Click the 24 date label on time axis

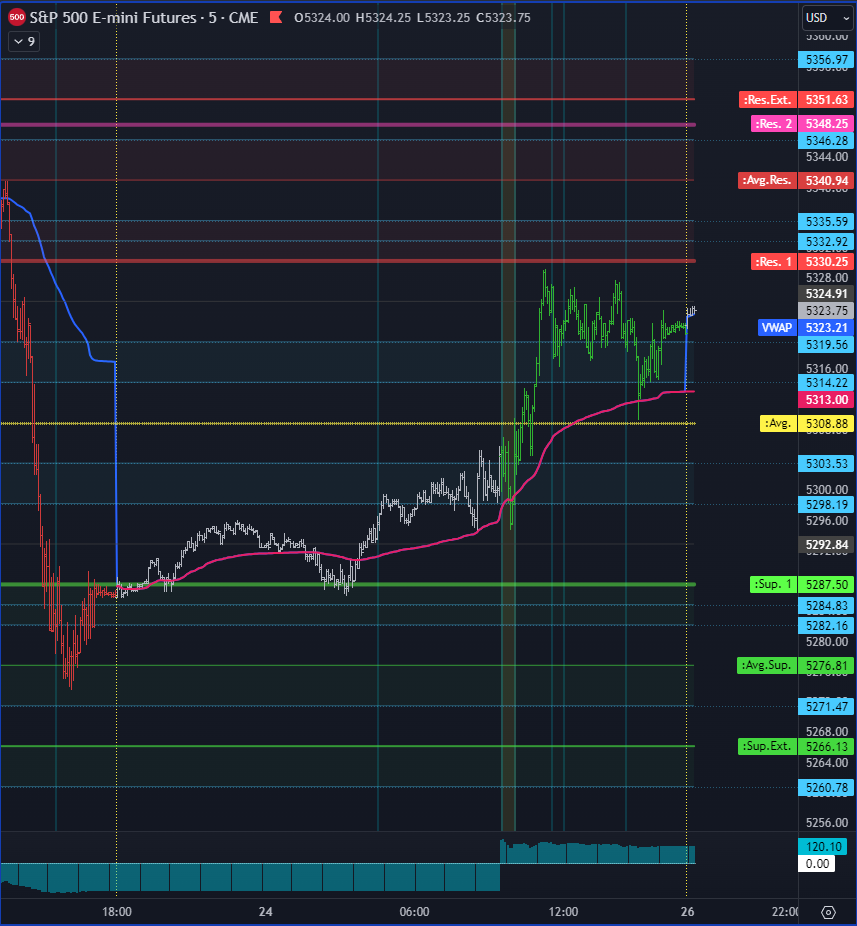tap(265, 912)
